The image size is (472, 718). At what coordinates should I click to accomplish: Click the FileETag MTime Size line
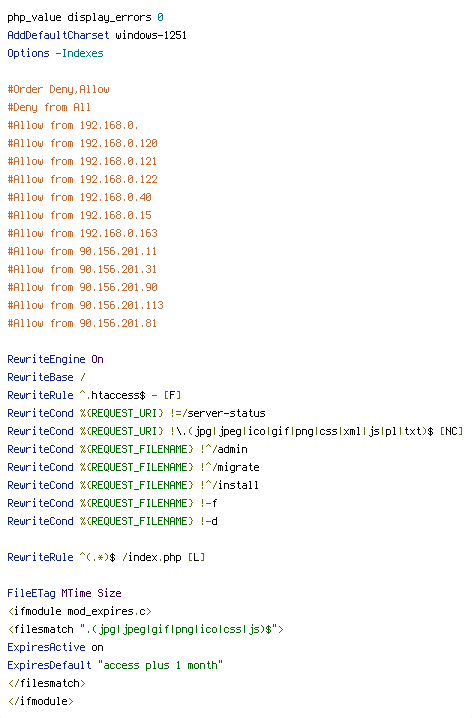65,593
